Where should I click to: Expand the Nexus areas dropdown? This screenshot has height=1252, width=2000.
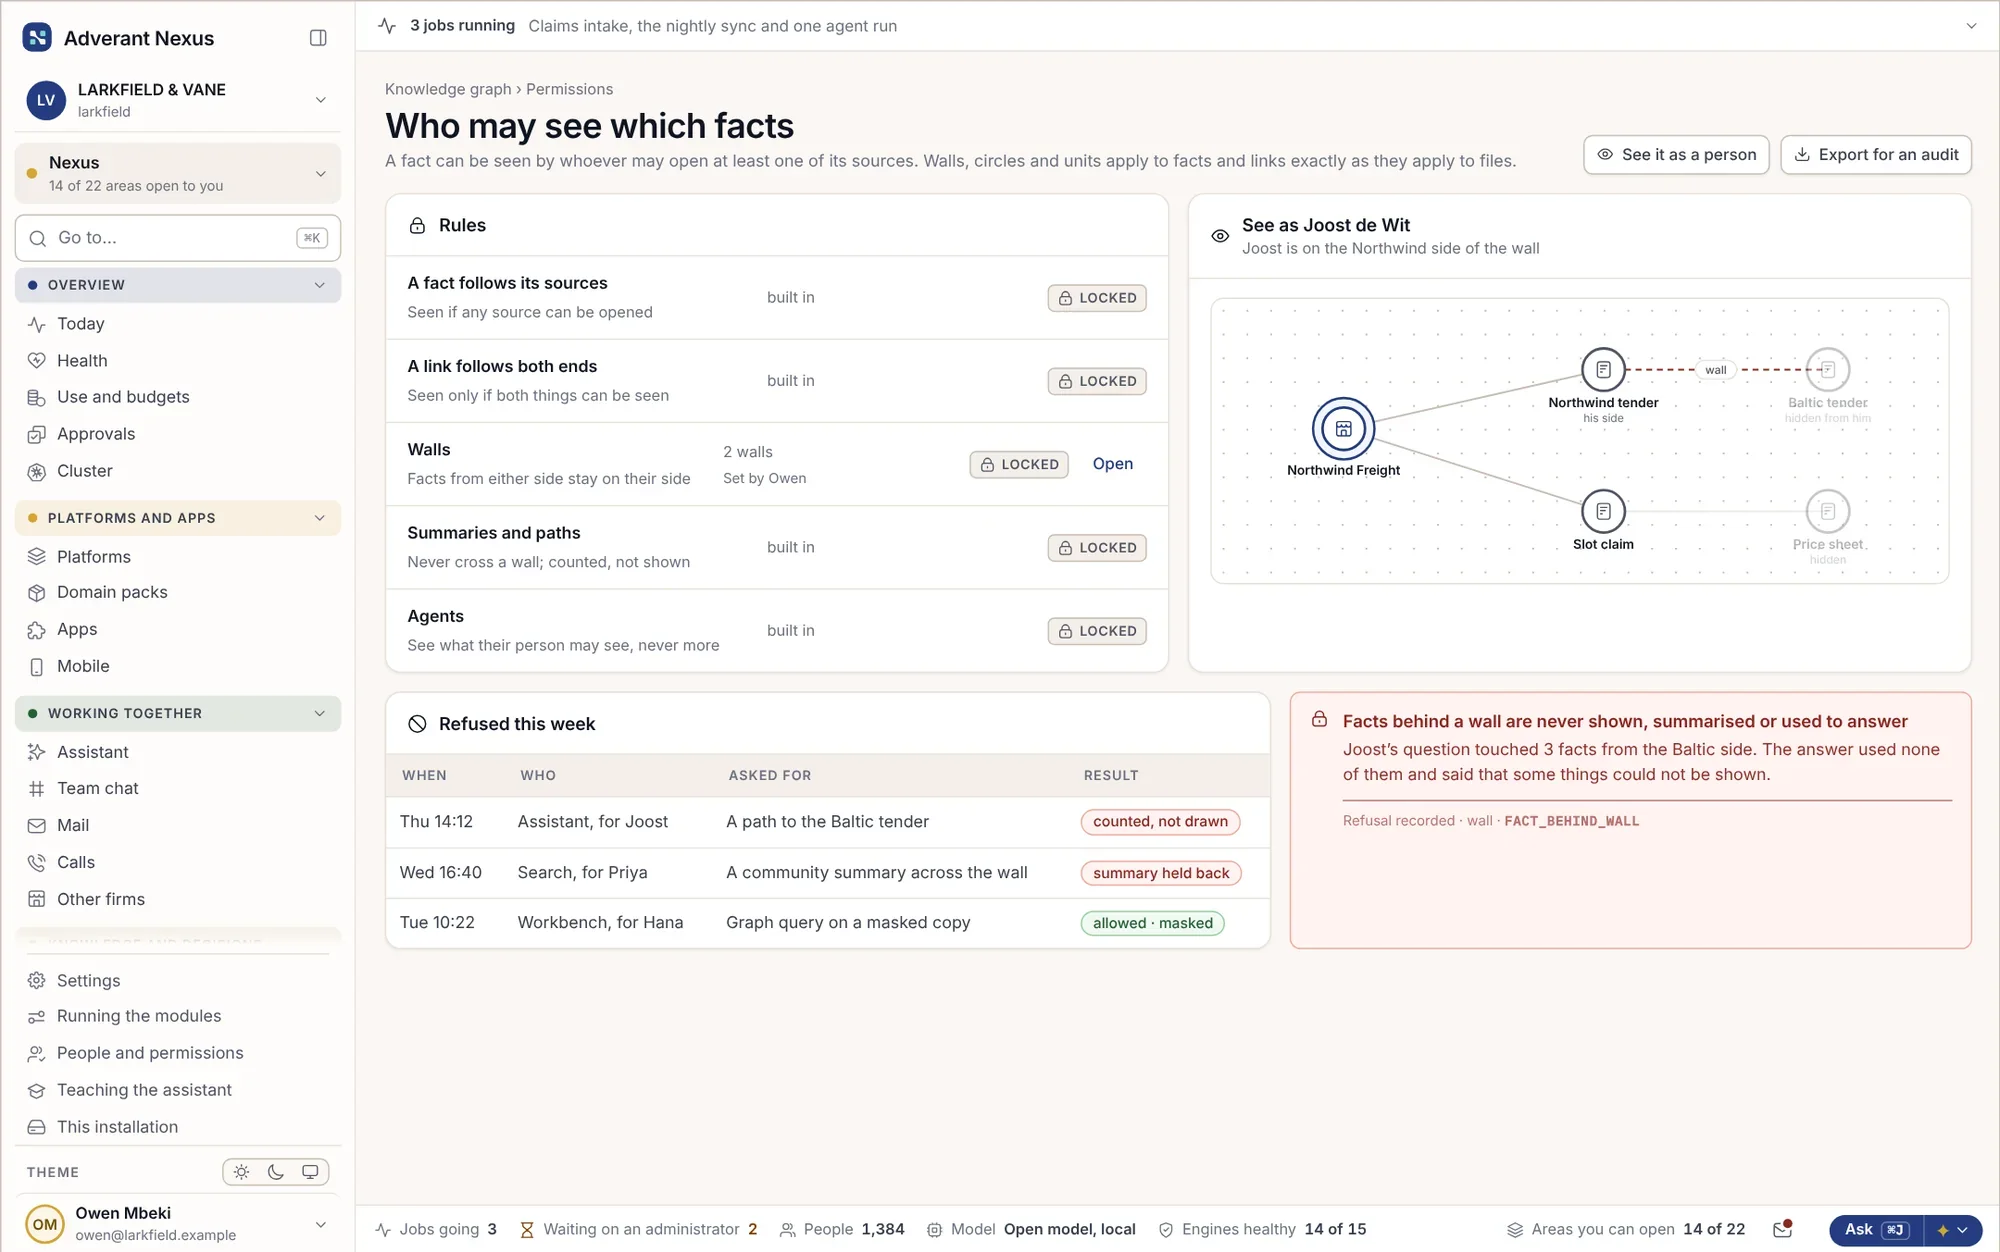[x=178, y=173]
